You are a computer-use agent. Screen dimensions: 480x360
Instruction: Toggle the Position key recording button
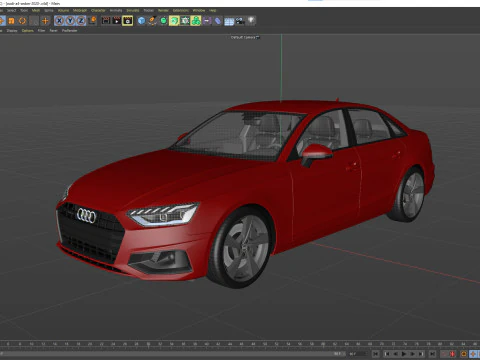click(x=473, y=354)
